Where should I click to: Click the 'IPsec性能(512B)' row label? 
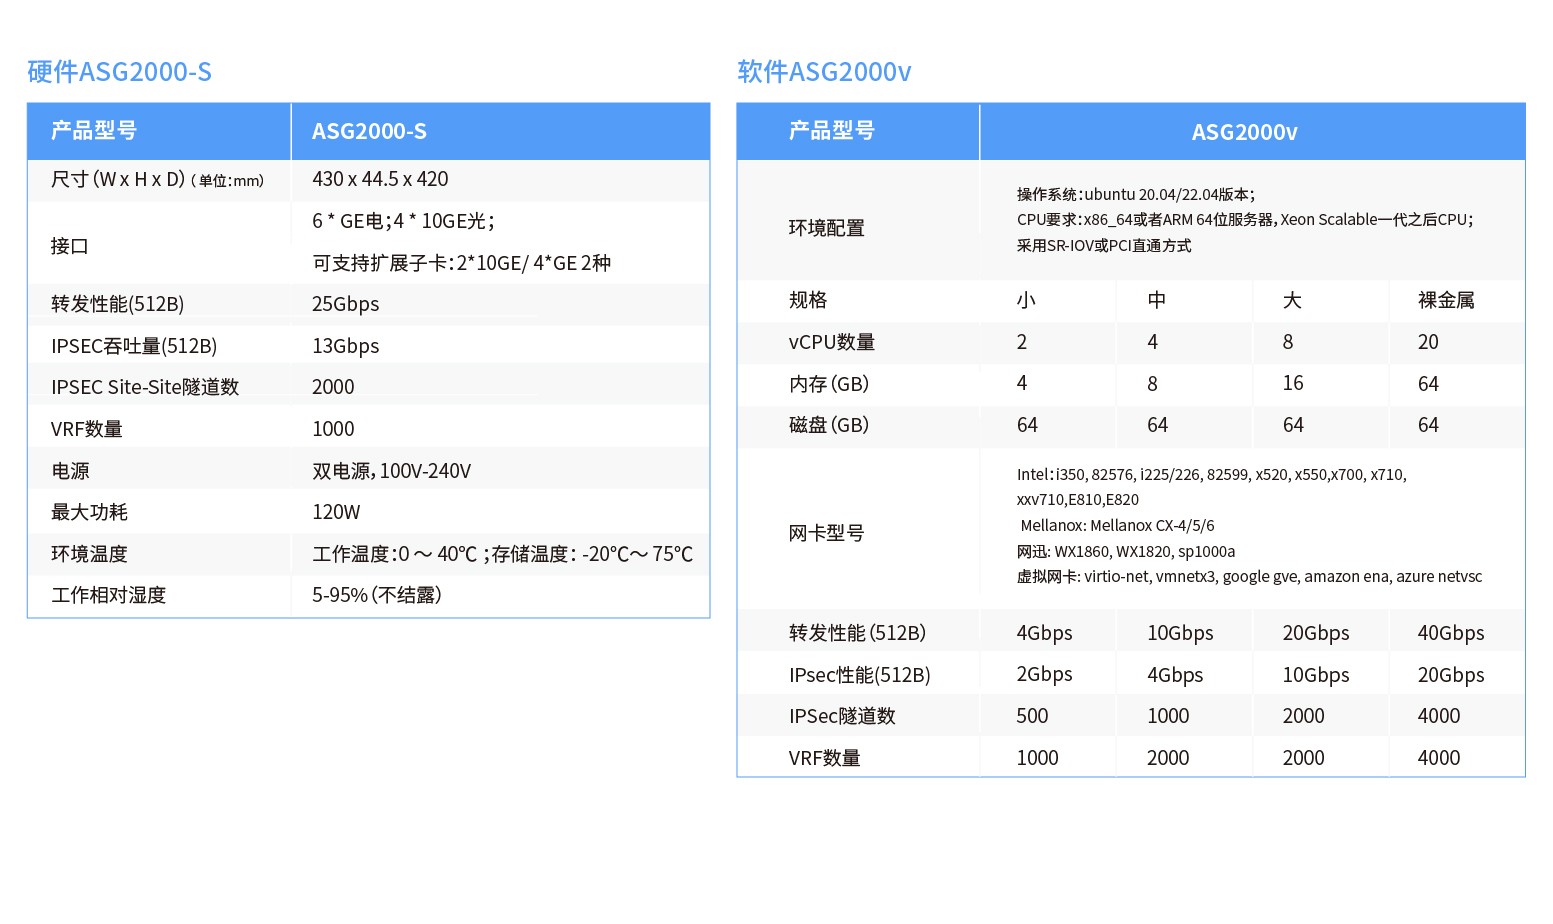coord(860,675)
